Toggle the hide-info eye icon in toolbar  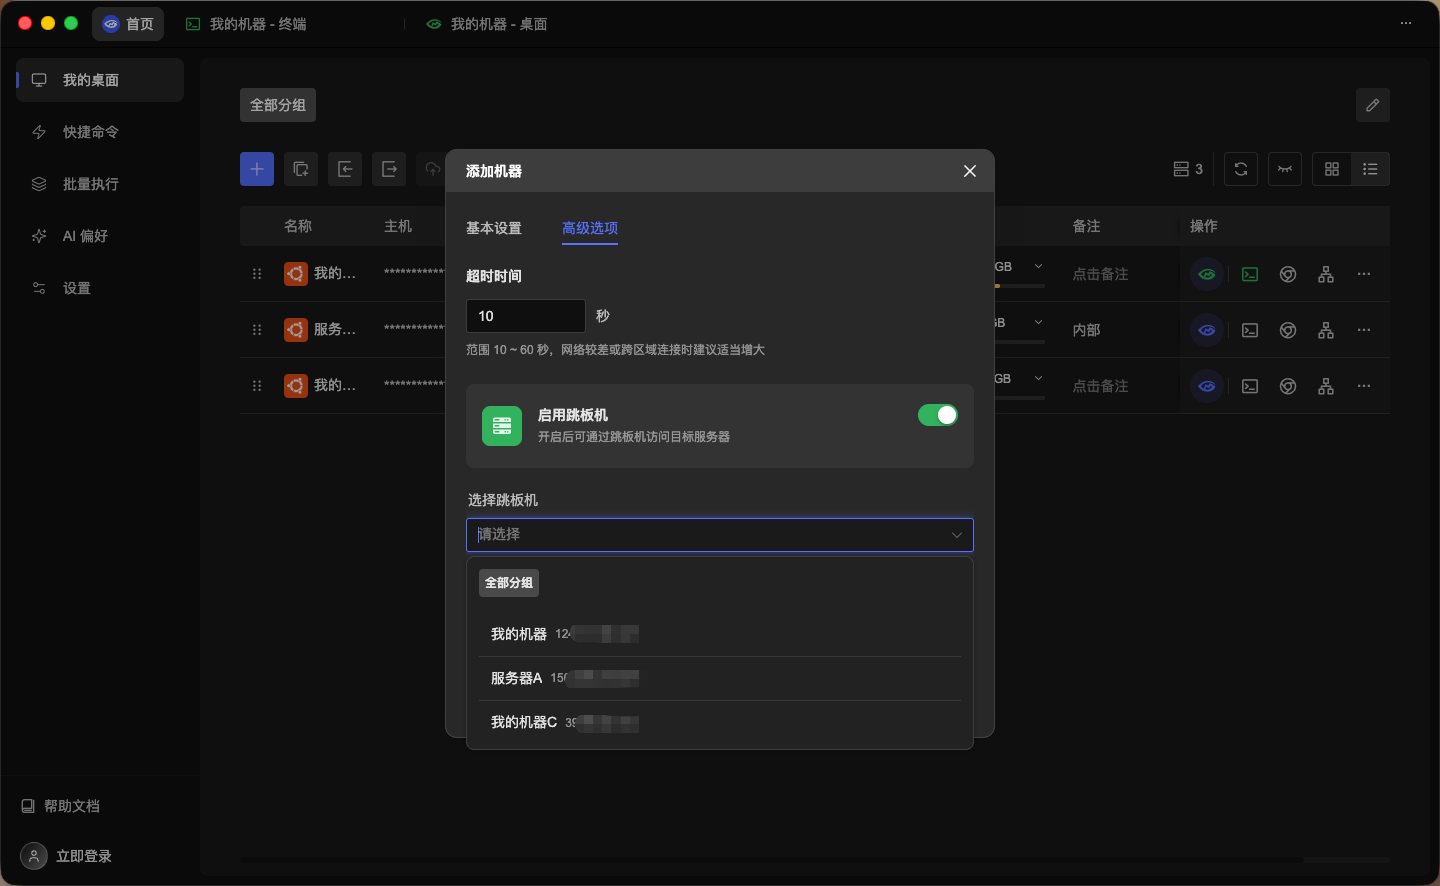point(1285,169)
